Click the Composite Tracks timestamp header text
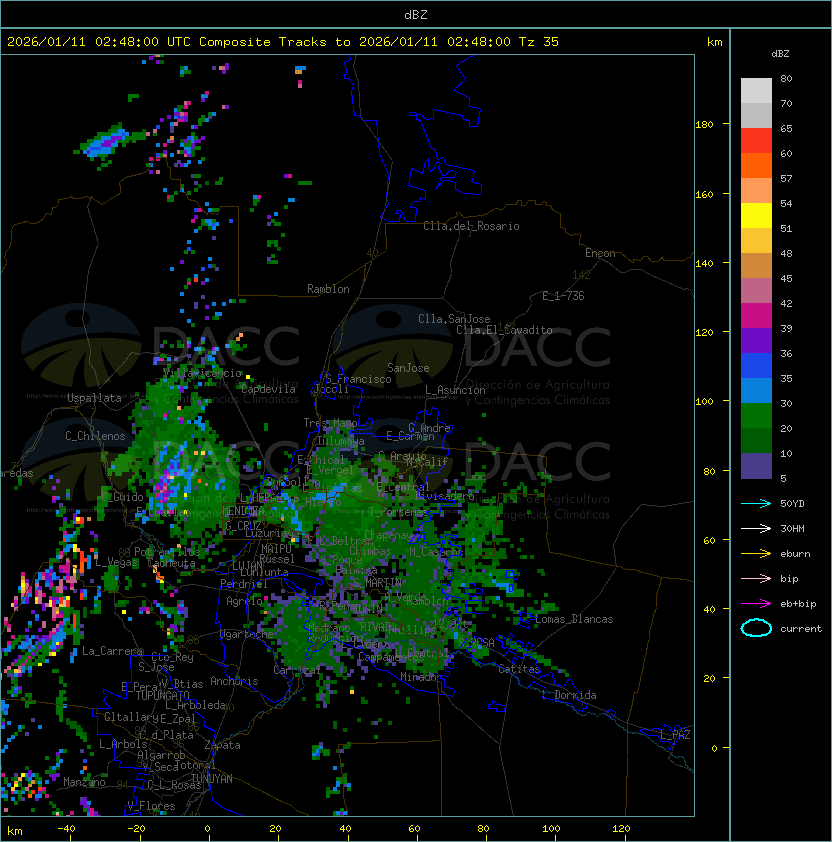Screen dimensions: 832x842 pos(283,42)
